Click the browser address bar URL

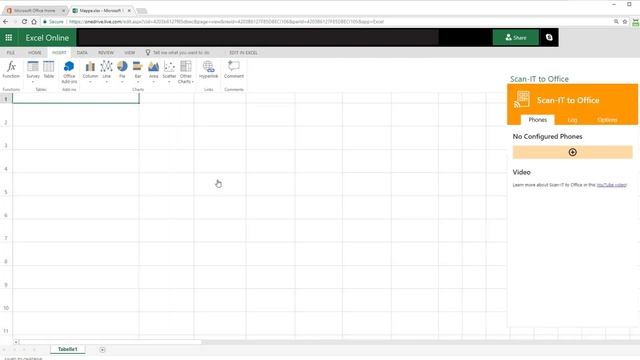[x=227, y=21]
